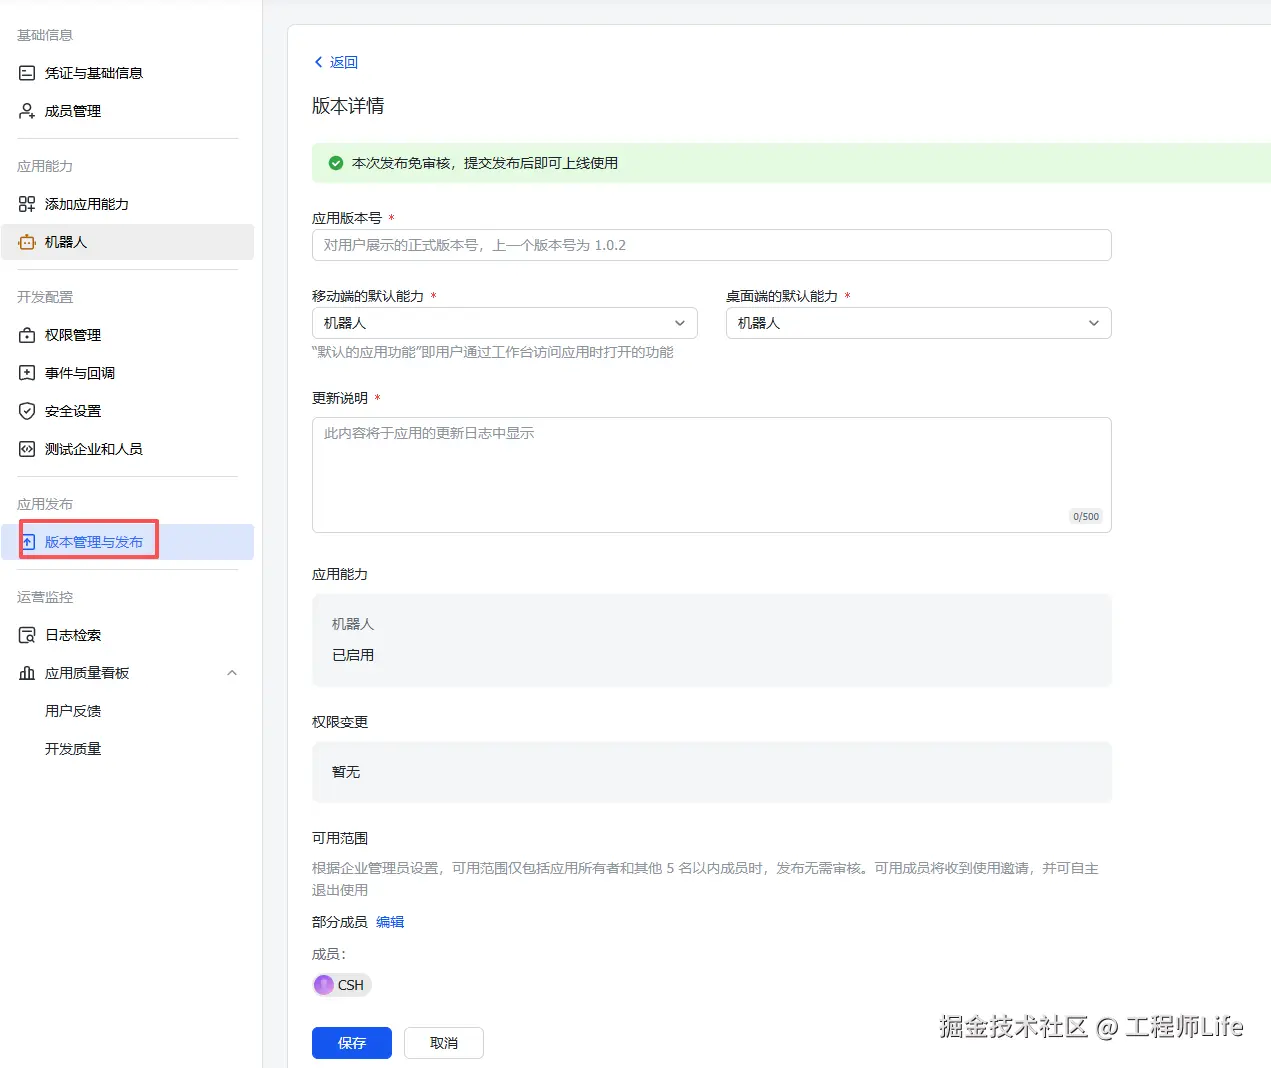Click the 成员管理 person icon
The height and width of the screenshot is (1068, 1271).
(27, 111)
